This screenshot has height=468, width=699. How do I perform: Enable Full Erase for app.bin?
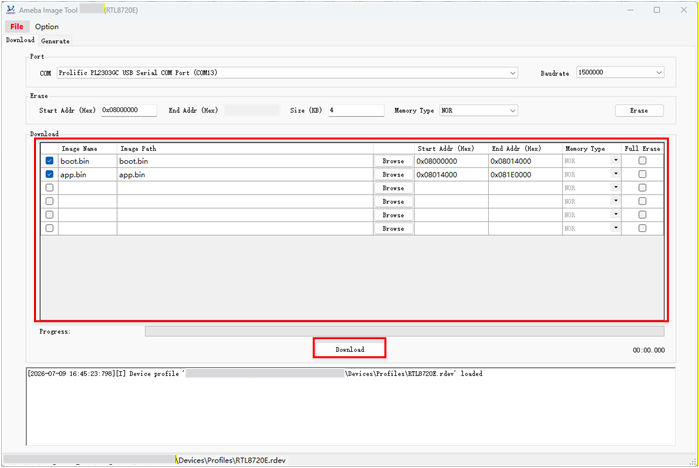(x=642, y=174)
